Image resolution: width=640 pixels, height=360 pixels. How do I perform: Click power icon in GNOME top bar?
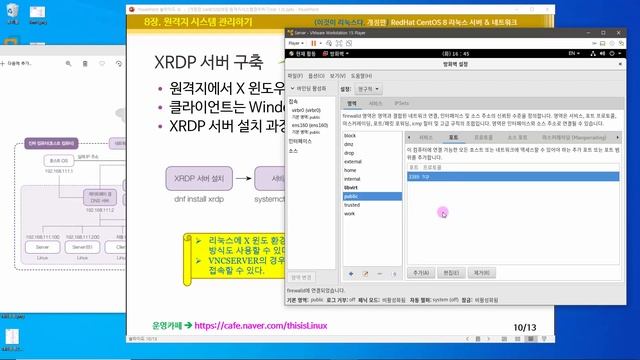pos(612,53)
